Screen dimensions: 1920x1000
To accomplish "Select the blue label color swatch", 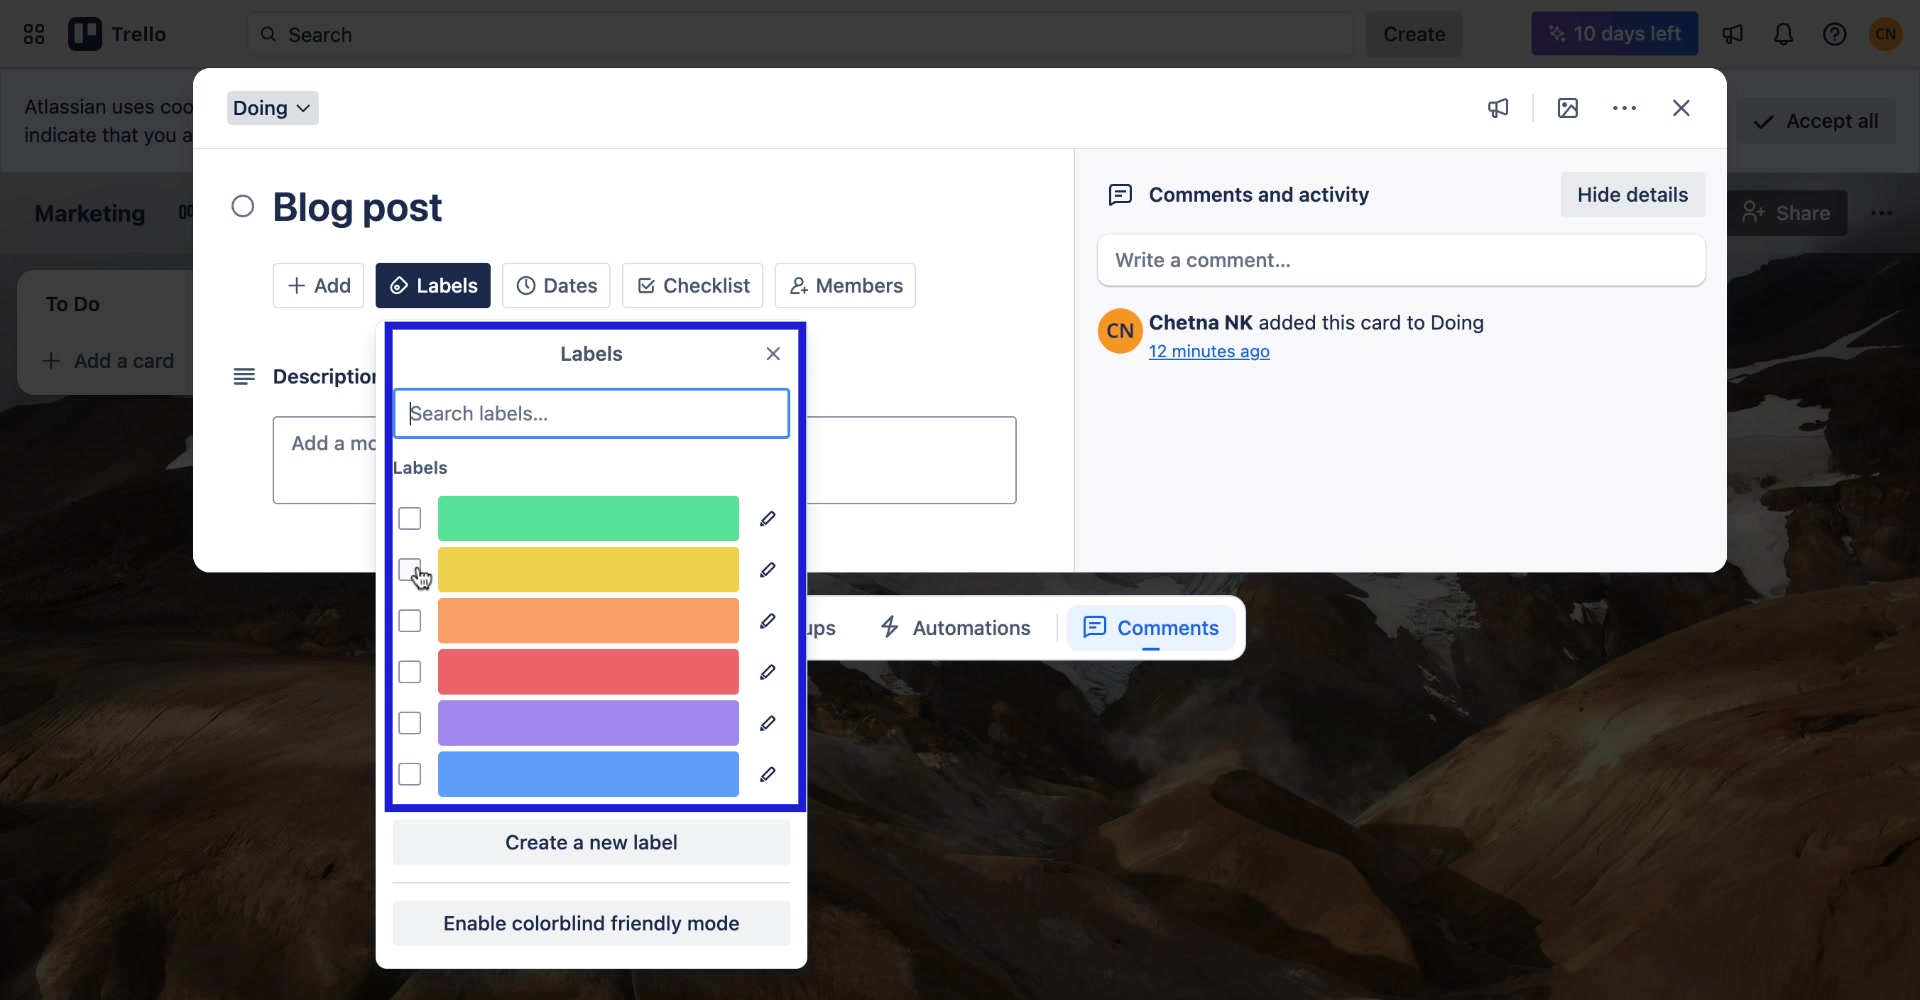I will pos(587,774).
